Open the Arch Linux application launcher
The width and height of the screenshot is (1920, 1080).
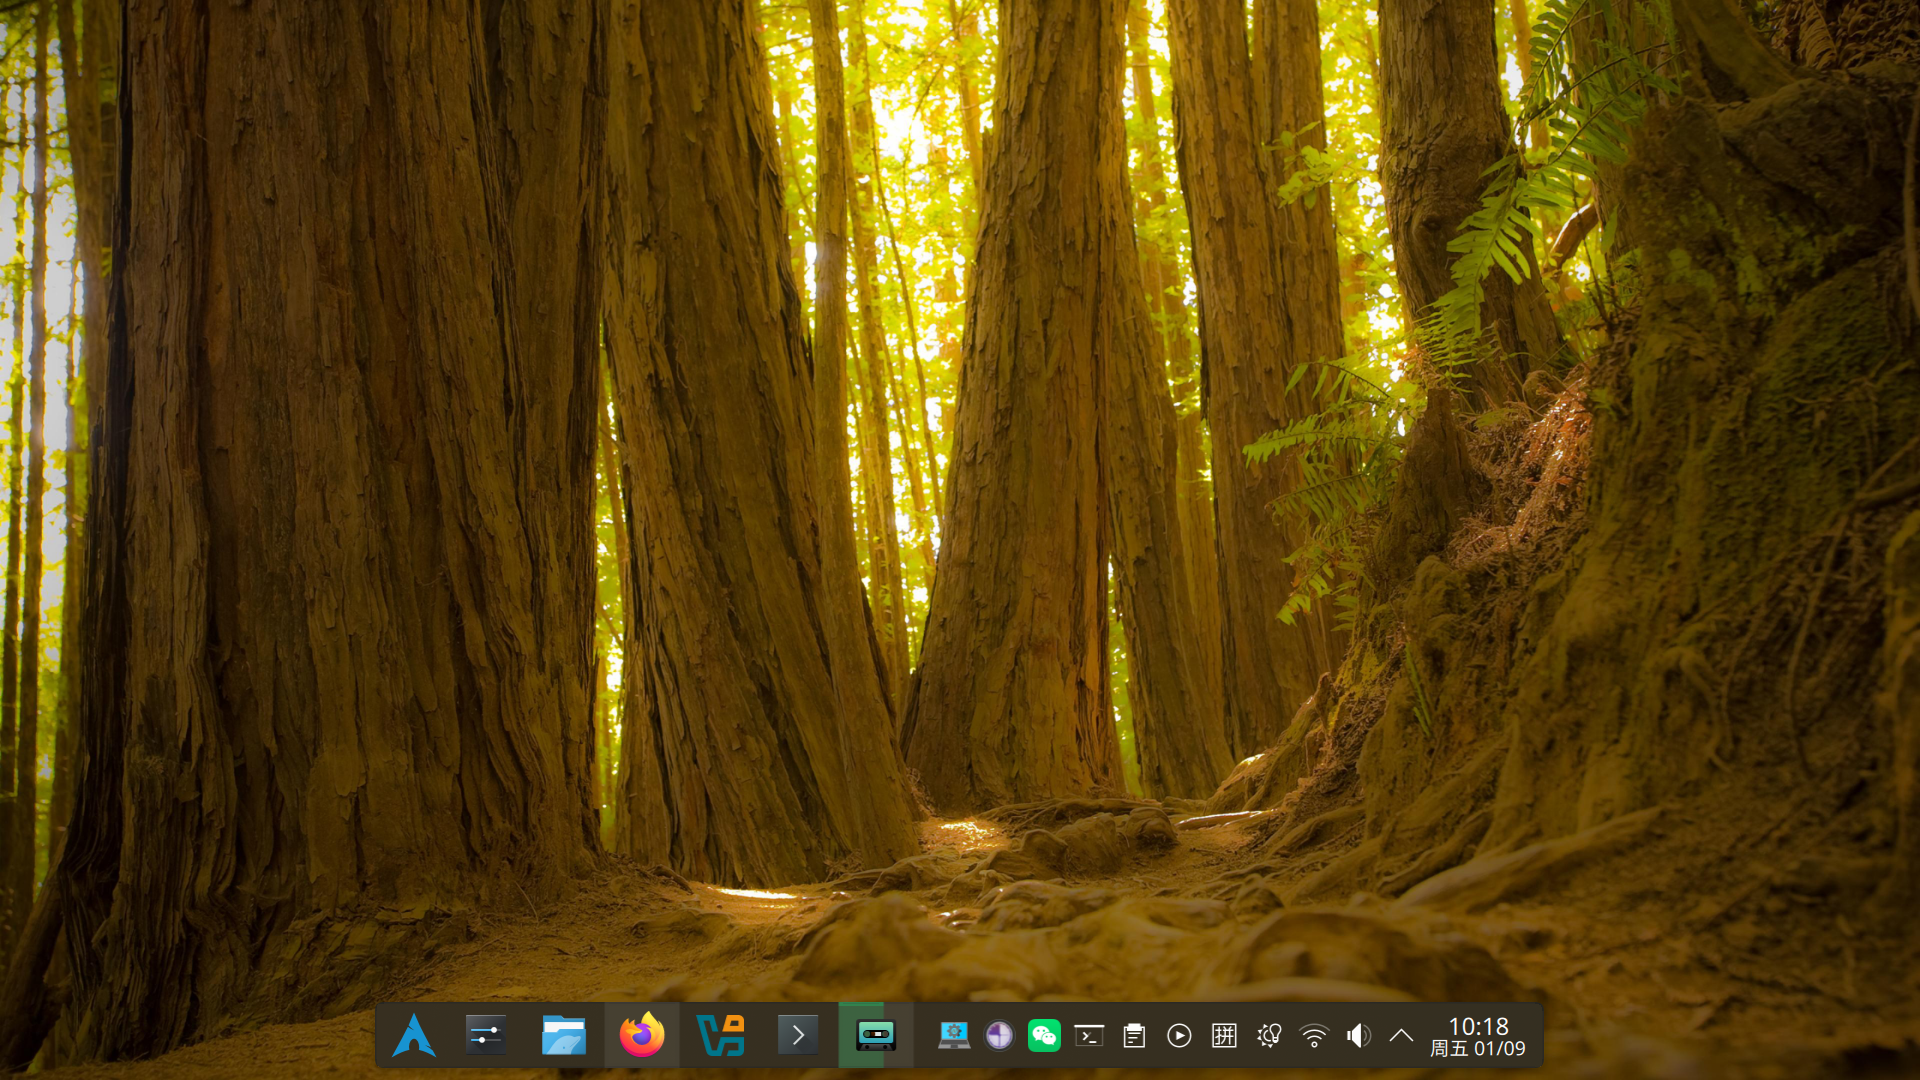(x=414, y=1035)
